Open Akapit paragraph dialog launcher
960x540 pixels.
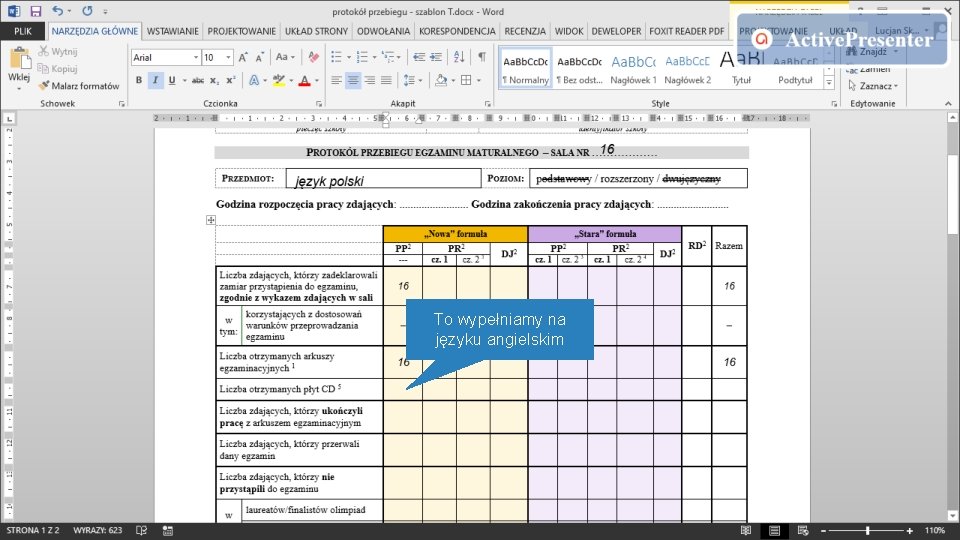pos(488,104)
